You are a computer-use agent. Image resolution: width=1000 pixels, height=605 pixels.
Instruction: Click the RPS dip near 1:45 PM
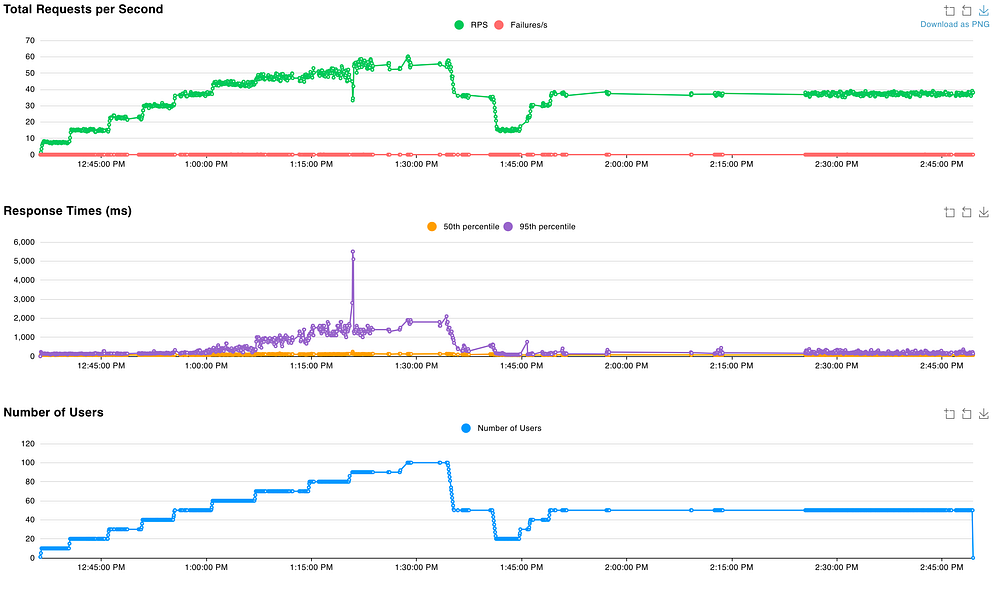(508, 129)
